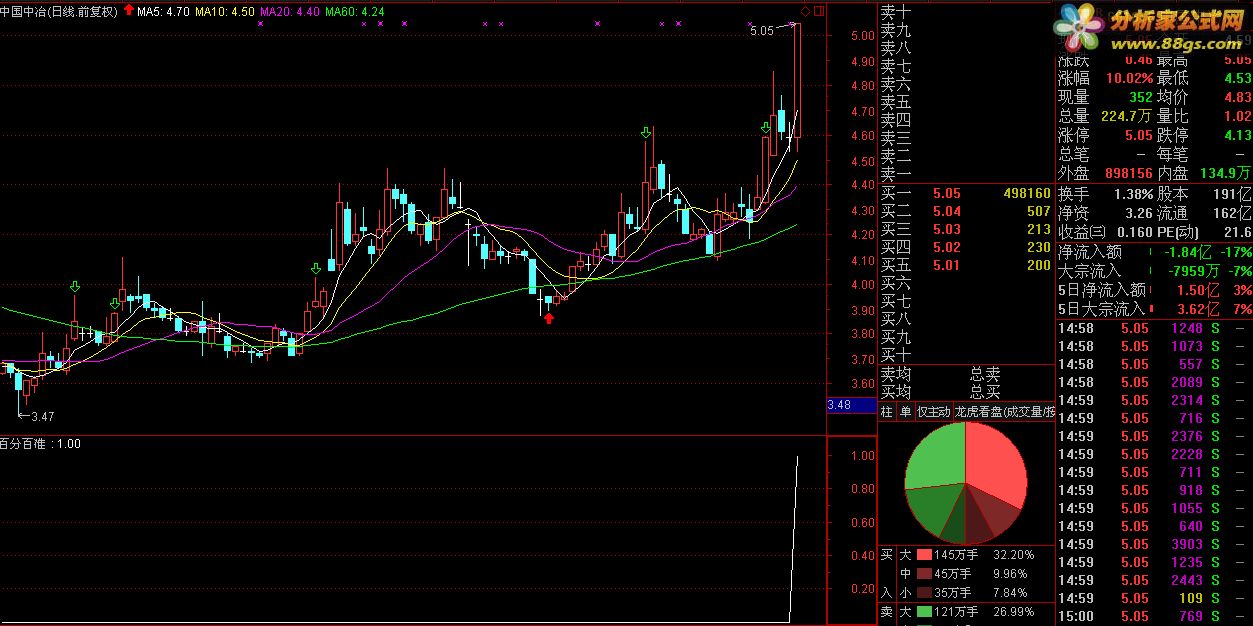Screen dimensions: 1253x626
Task: Click the 32.20% large-buy percentage
Action: click(x=1013, y=554)
